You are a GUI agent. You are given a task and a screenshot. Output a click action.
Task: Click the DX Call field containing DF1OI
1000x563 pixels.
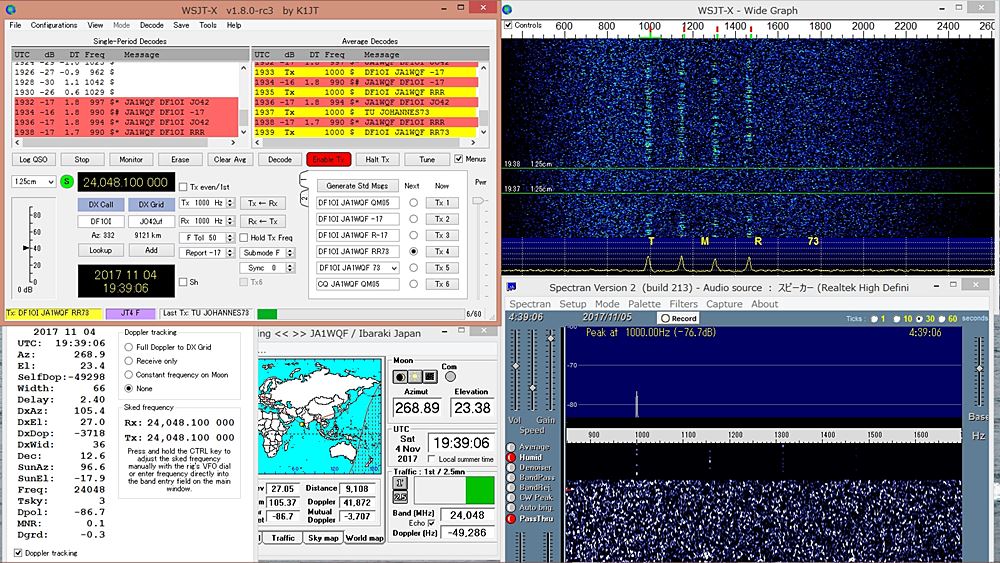tap(101, 221)
